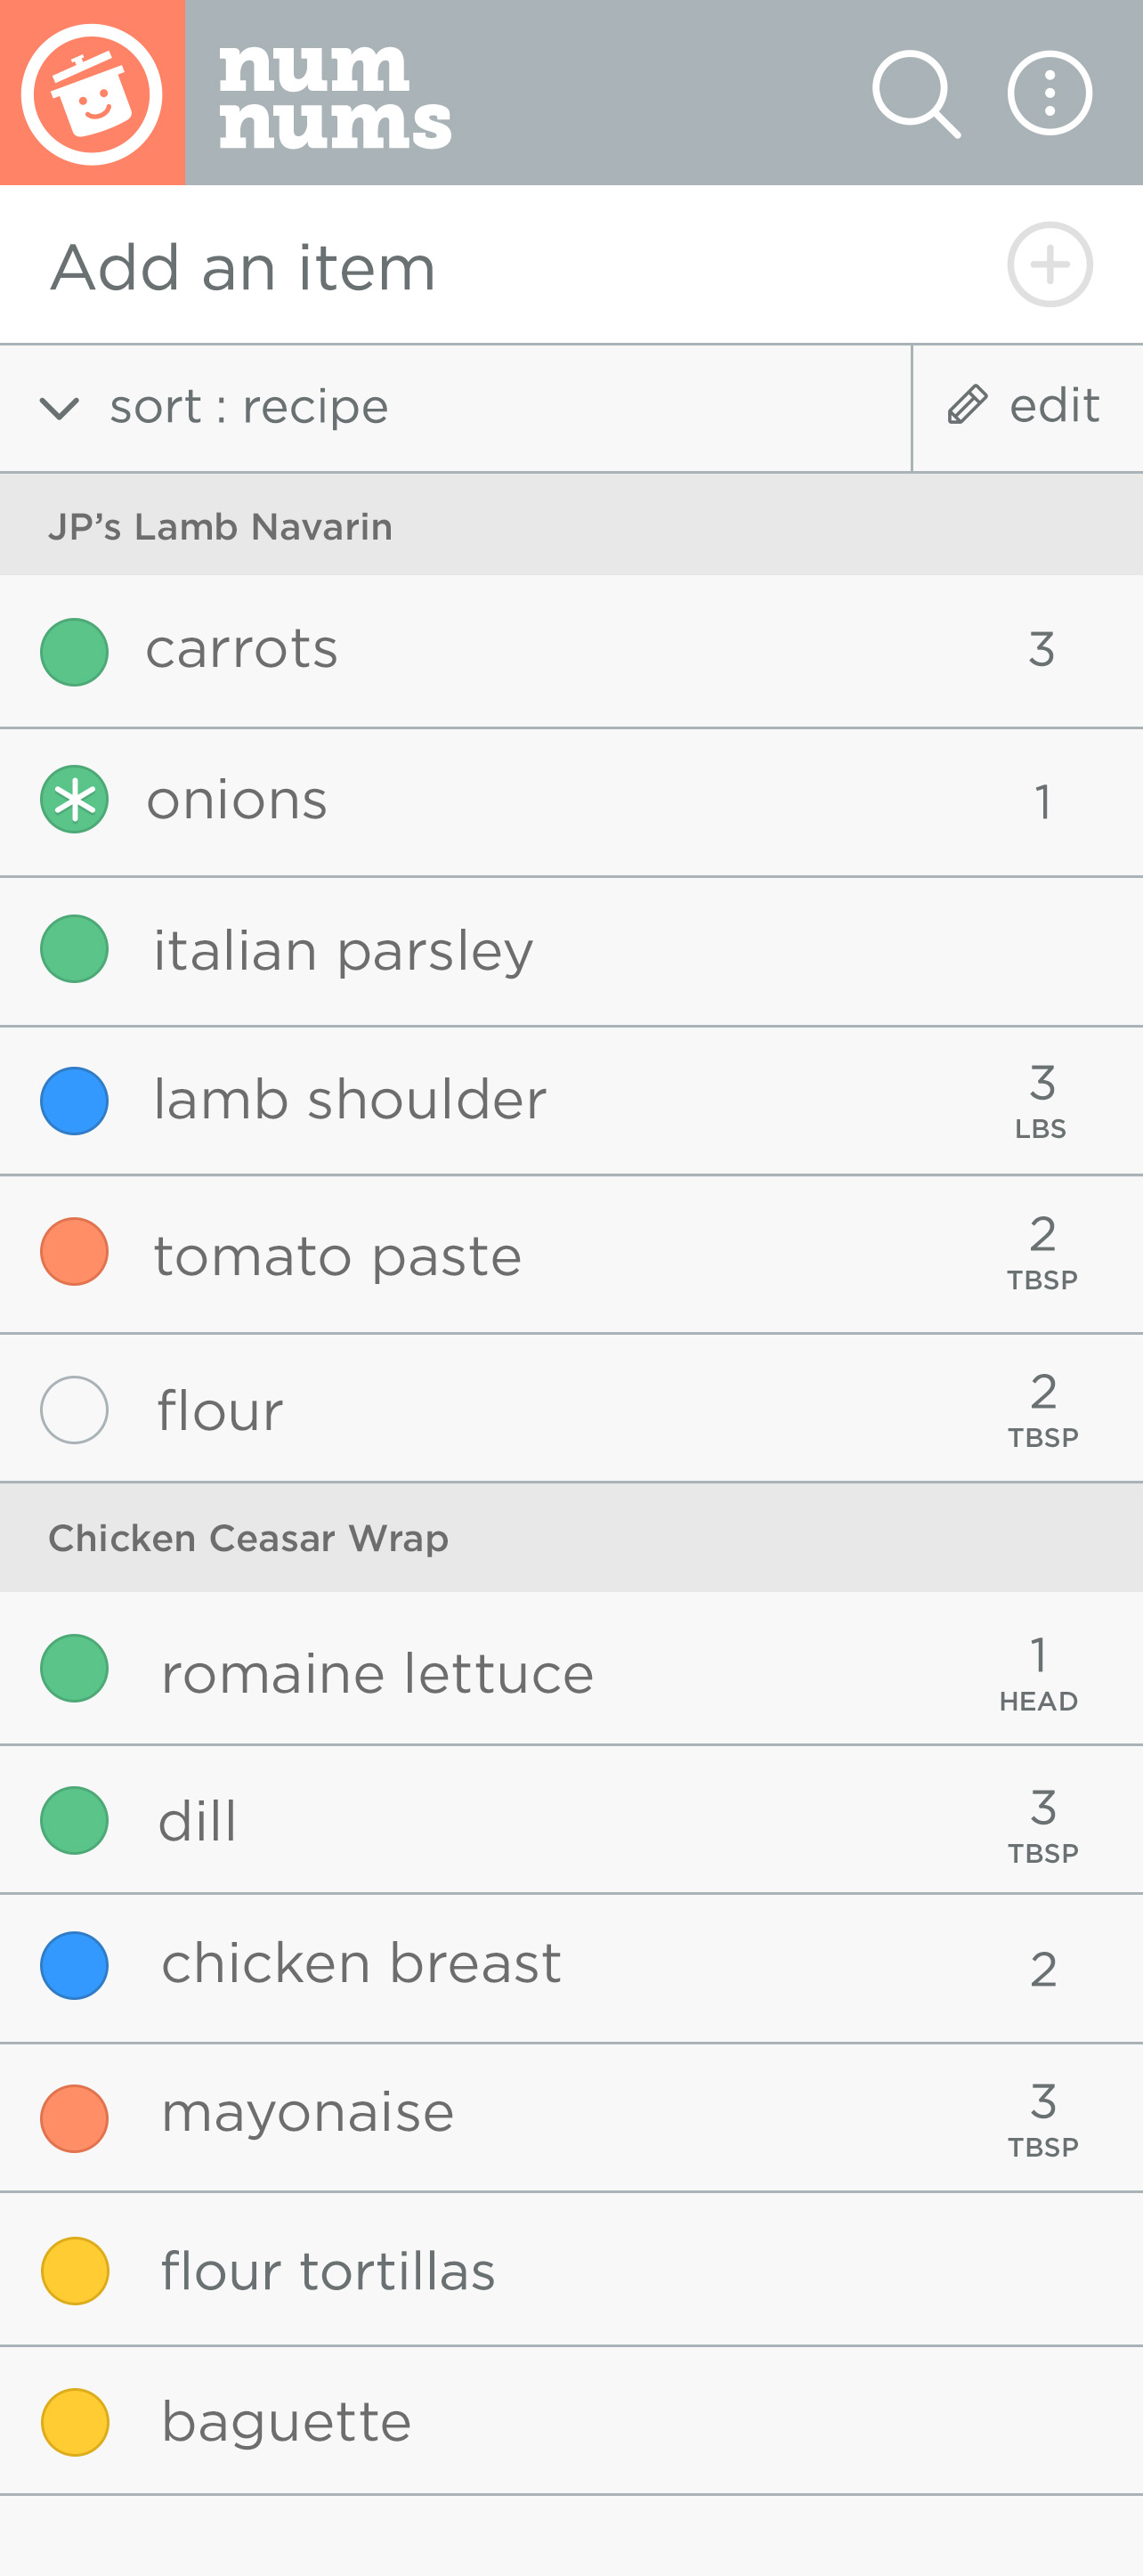Open the num nums pot logo
The height and width of the screenshot is (2576, 1143).
(92, 93)
